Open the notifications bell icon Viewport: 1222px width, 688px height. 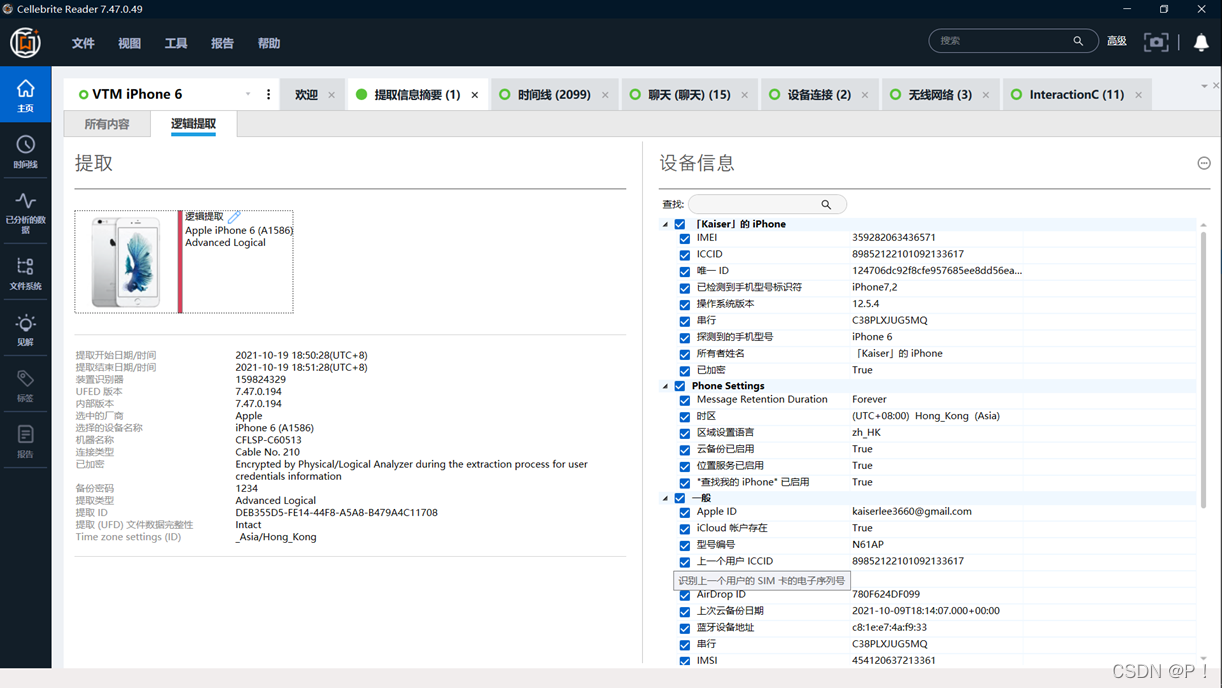pyautogui.click(x=1201, y=42)
